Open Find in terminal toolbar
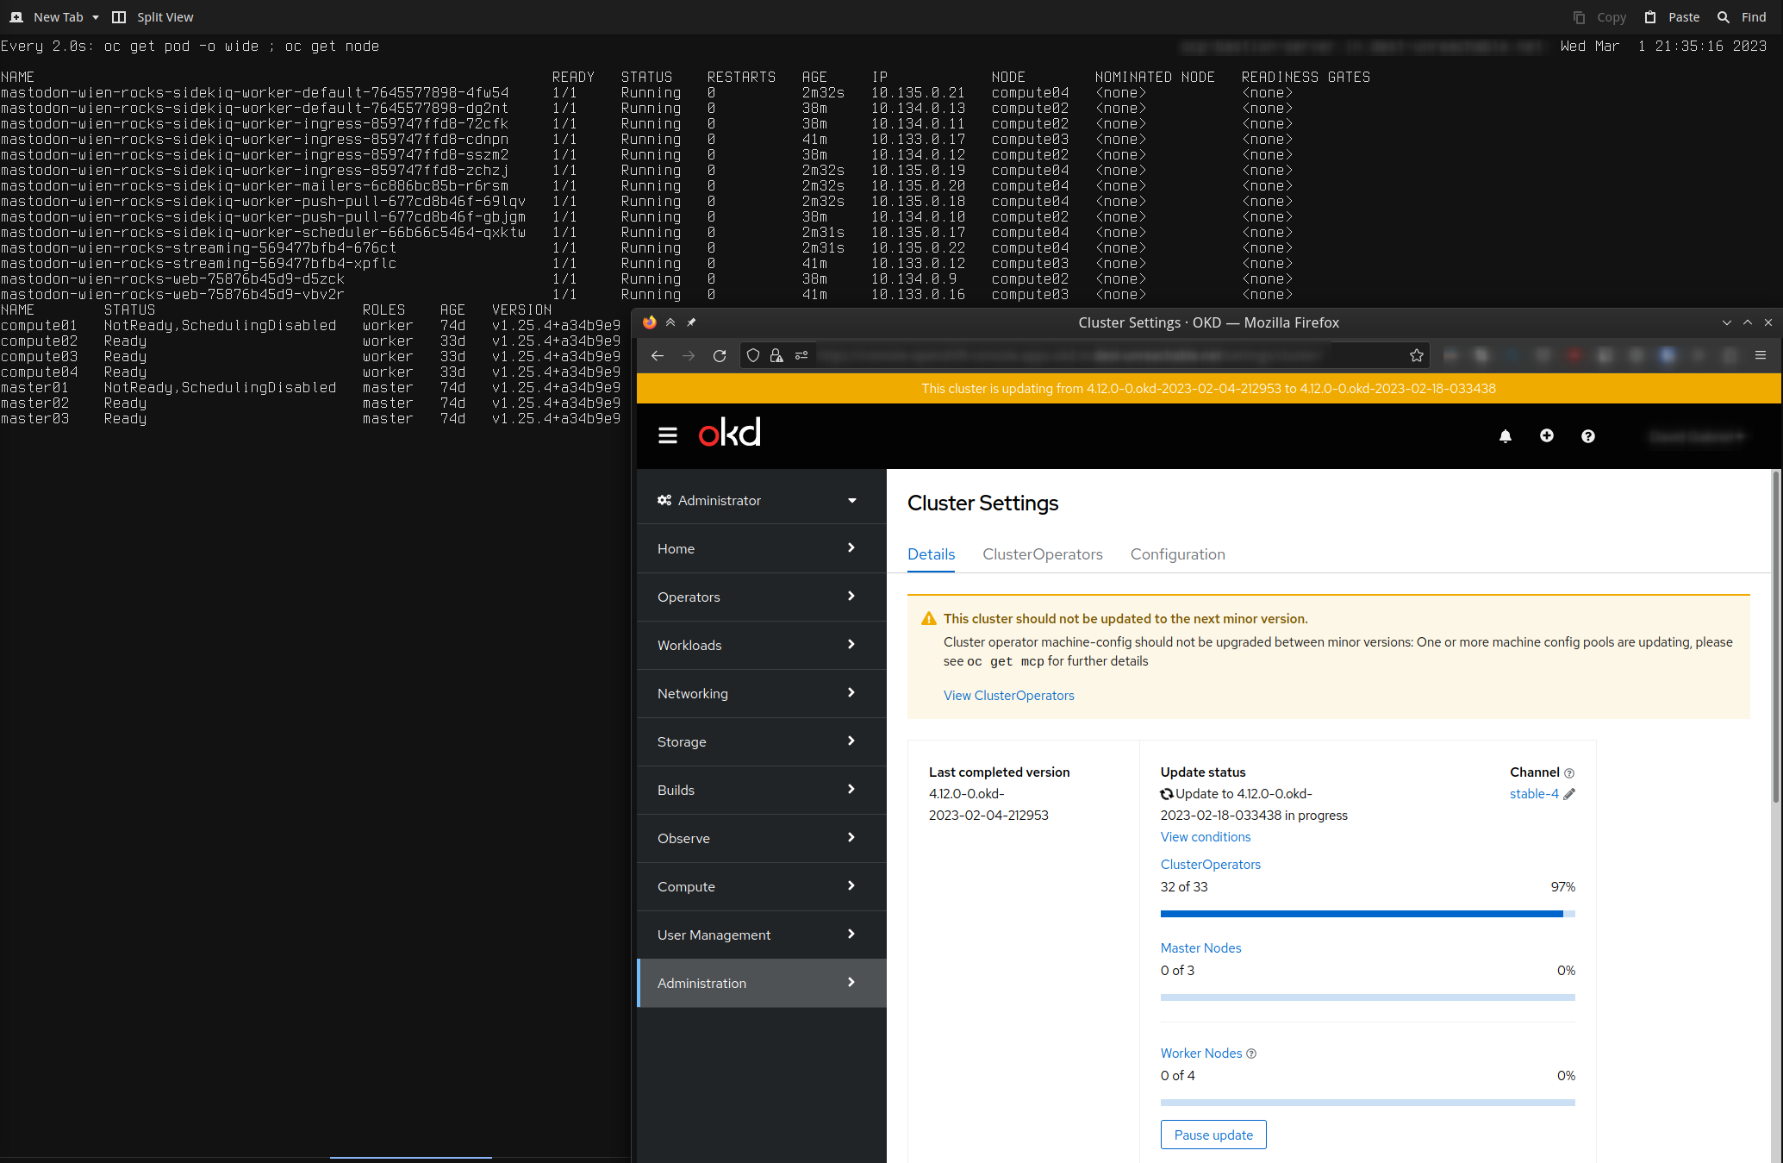The width and height of the screenshot is (1783, 1163). click(x=1741, y=17)
